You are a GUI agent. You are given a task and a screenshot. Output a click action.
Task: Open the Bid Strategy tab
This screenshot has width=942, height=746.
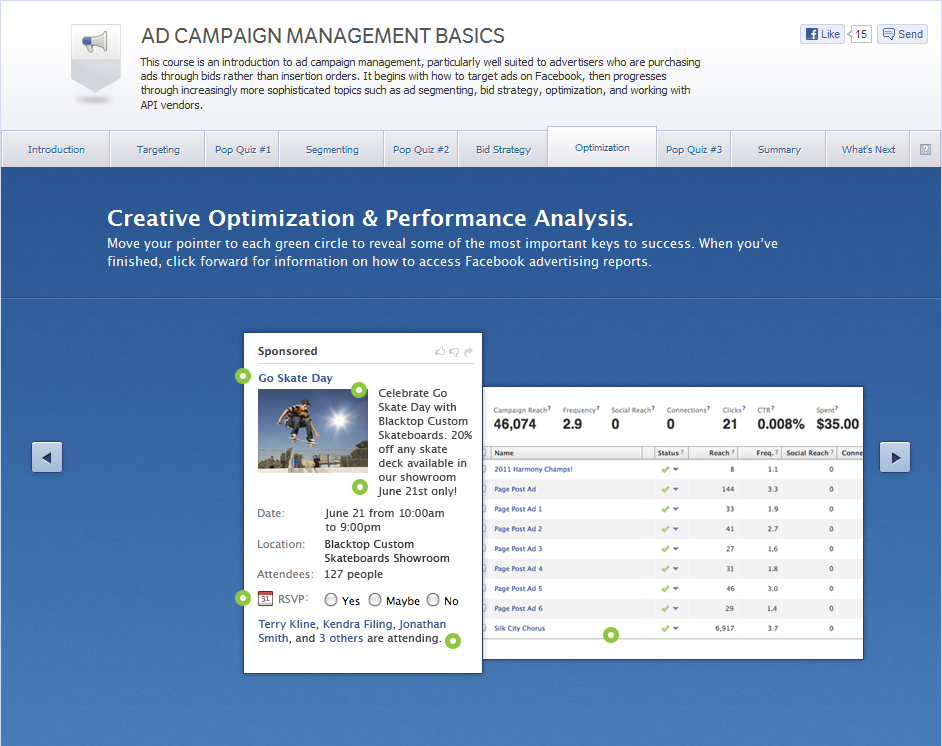pyautogui.click(x=503, y=150)
